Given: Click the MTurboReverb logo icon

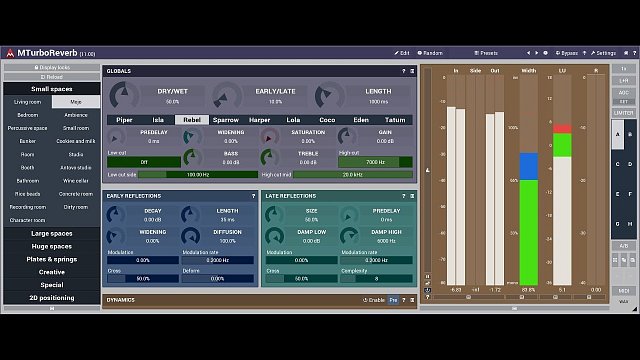Looking at the screenshot, I should coord(10,53).
